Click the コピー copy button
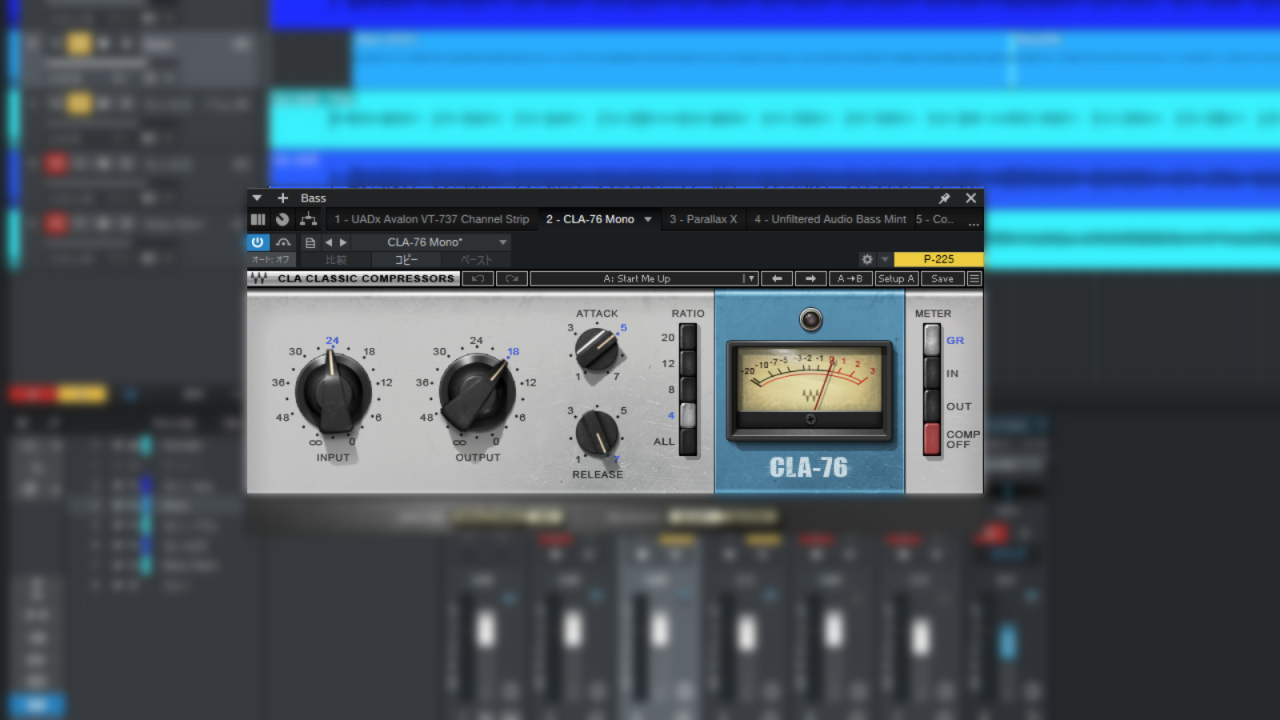1280x720 pixels. (x=406, y=259)
